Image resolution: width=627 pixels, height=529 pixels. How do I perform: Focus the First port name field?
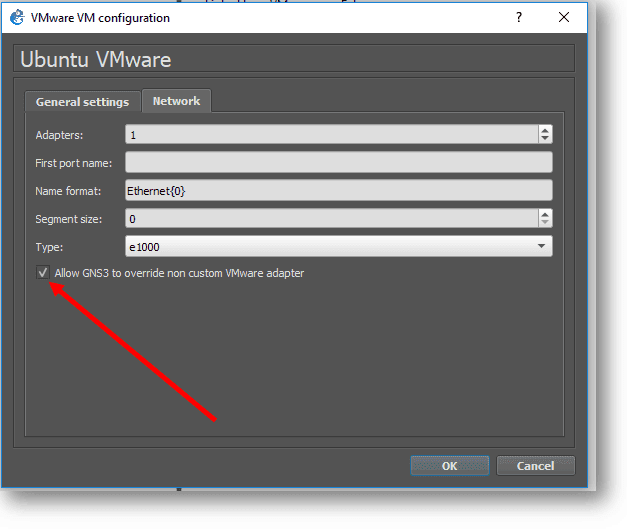click(x=339, y=162)
